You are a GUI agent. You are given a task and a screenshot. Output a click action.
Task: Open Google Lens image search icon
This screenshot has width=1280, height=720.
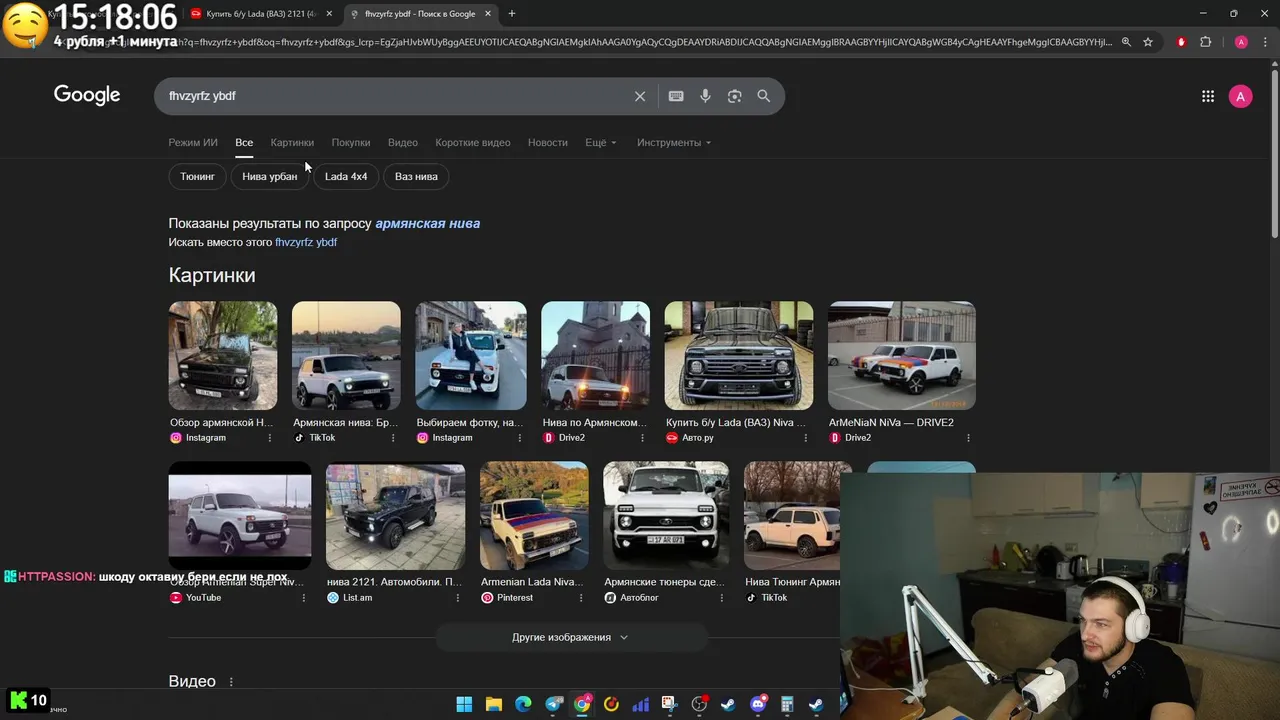[735, 96]
